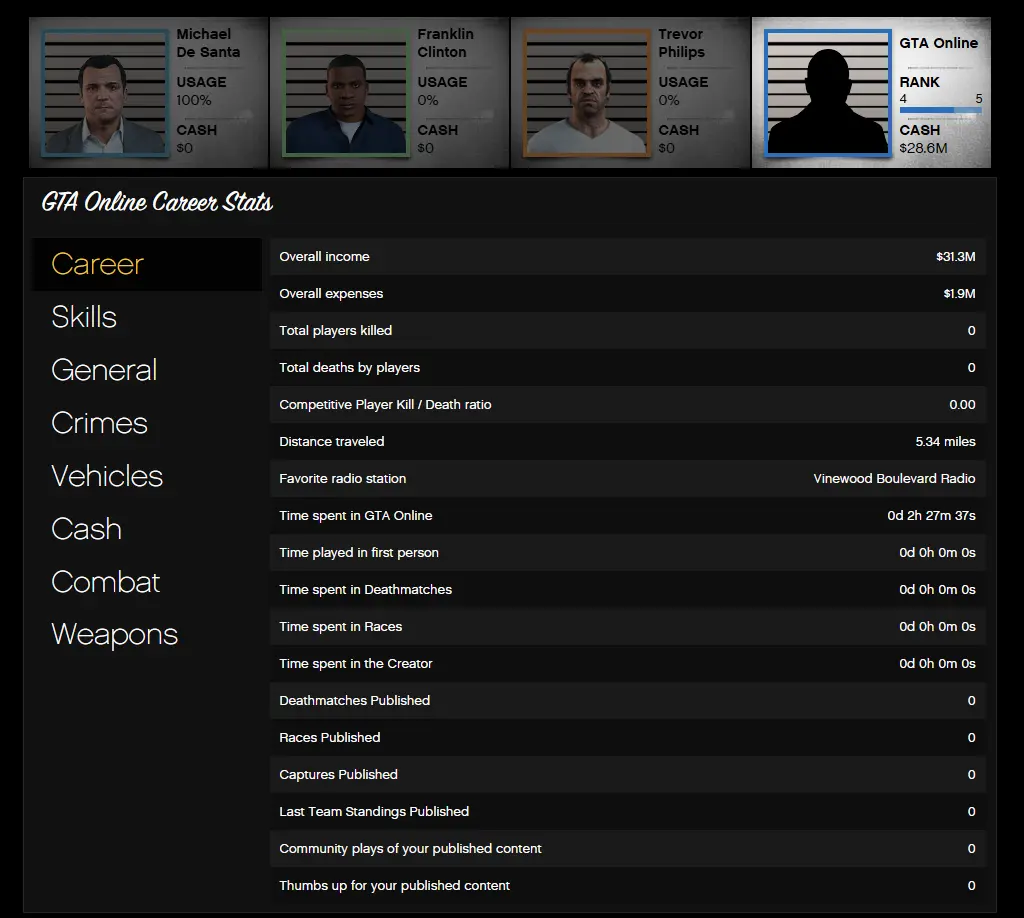This screenshot has width=1024, height=918.
Task: Click Michael's 100% usage value
Action: coord(194,101)
